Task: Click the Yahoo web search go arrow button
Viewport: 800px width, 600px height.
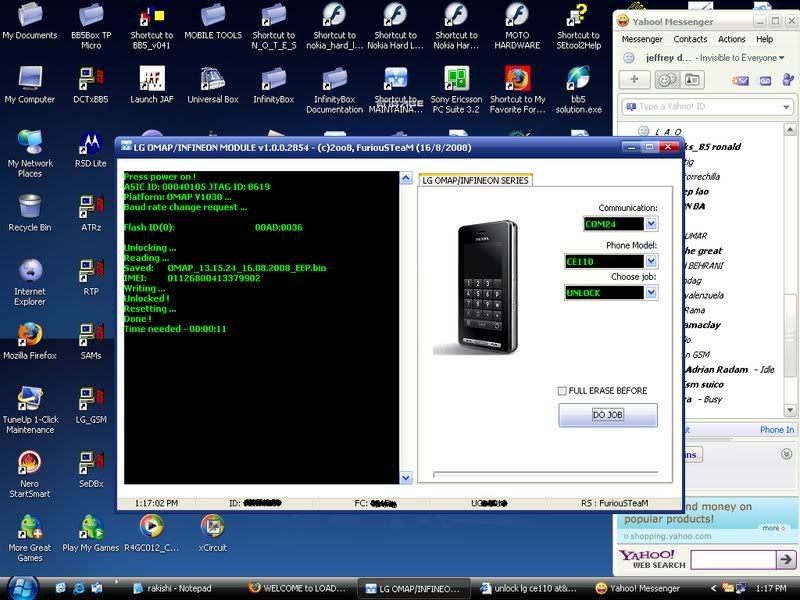Action: 785,560
